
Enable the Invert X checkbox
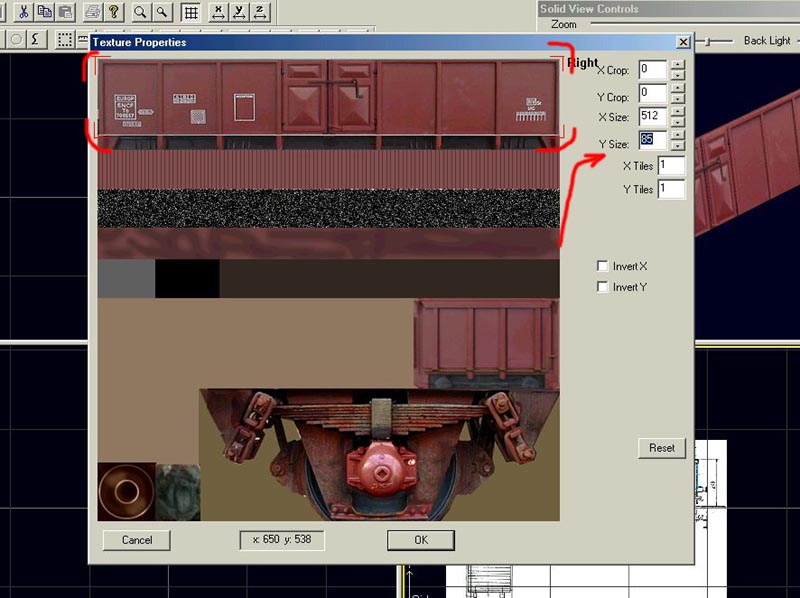pyautogui.click(x=602, y=266)
